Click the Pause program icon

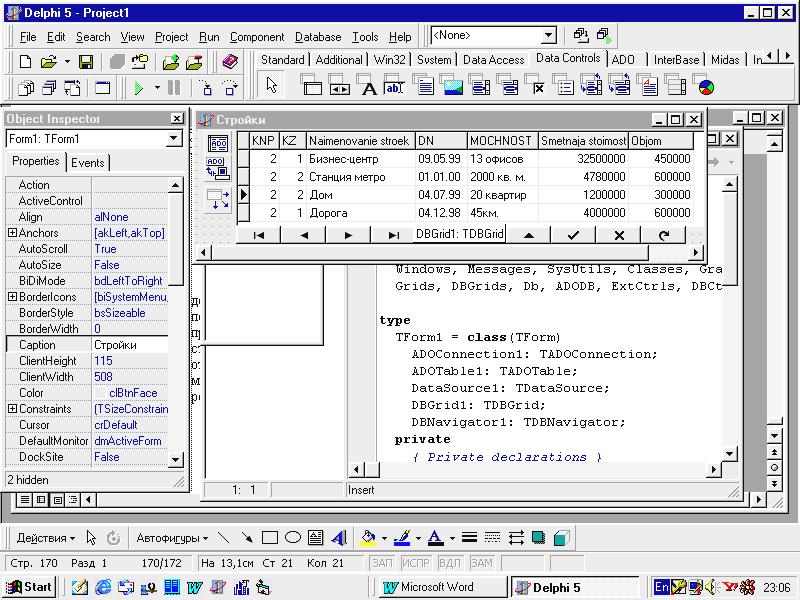pyautogui.click(x=174, y=88)
